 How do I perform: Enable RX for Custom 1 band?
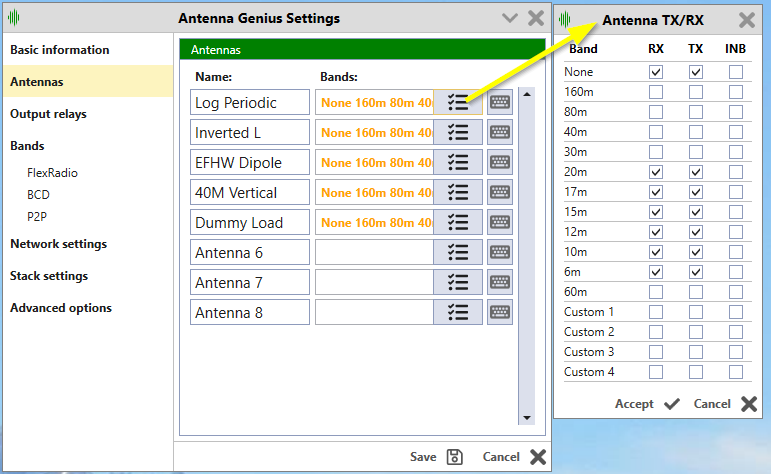pyautogui.click(x=655, y=312)
